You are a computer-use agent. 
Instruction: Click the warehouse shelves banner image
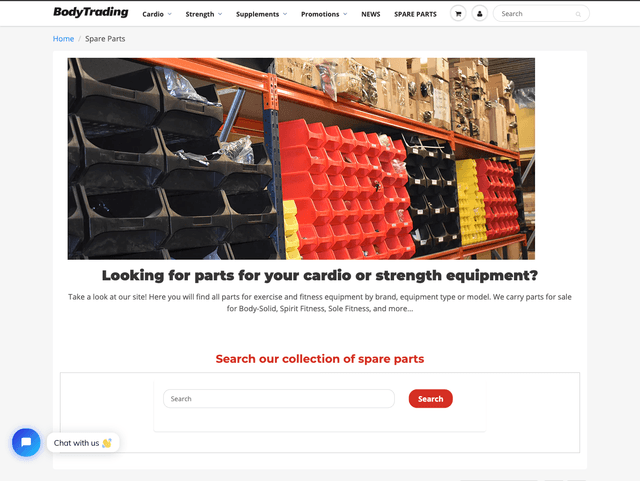(301, 158)
